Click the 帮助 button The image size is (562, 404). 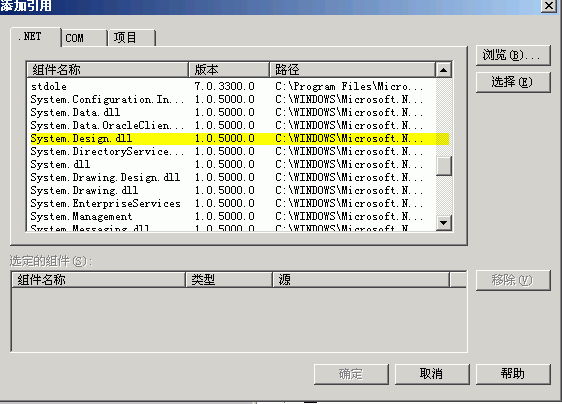(513, 374)
